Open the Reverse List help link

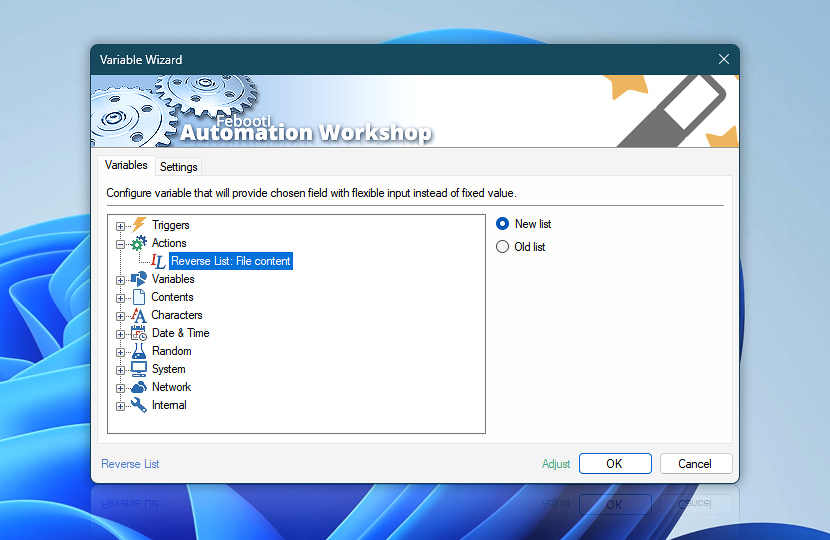[130, 464]
